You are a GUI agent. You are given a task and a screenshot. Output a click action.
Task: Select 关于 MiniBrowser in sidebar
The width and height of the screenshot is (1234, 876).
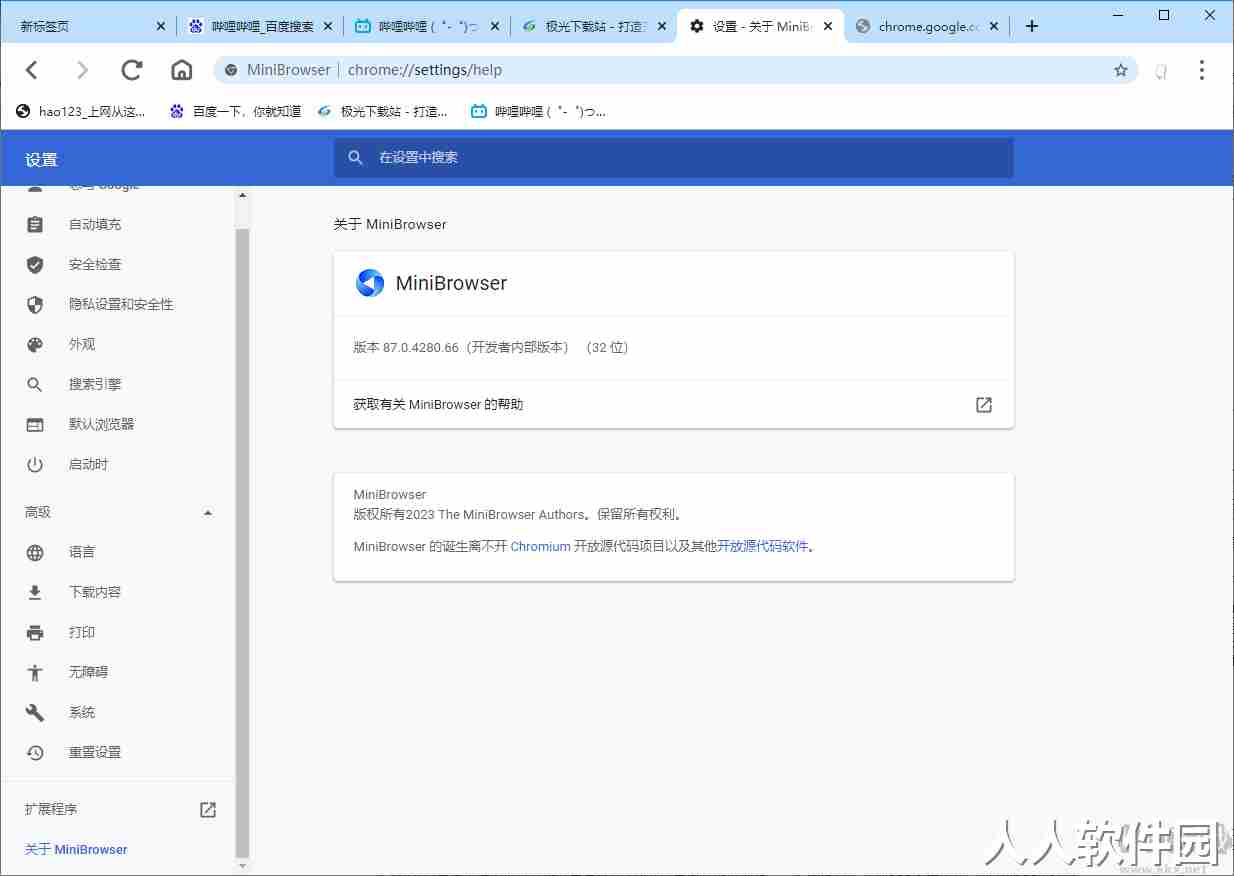[x=76, y=849]
